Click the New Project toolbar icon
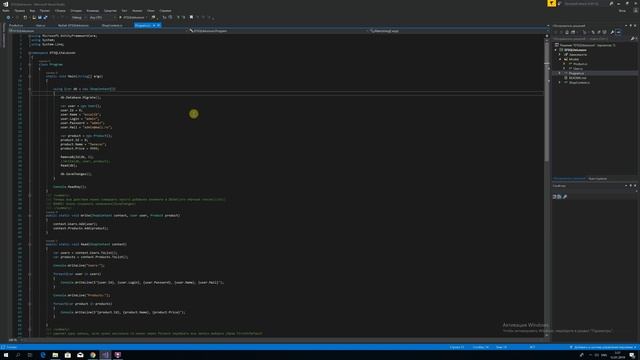 pyautogui.click(x=25, y=18)
